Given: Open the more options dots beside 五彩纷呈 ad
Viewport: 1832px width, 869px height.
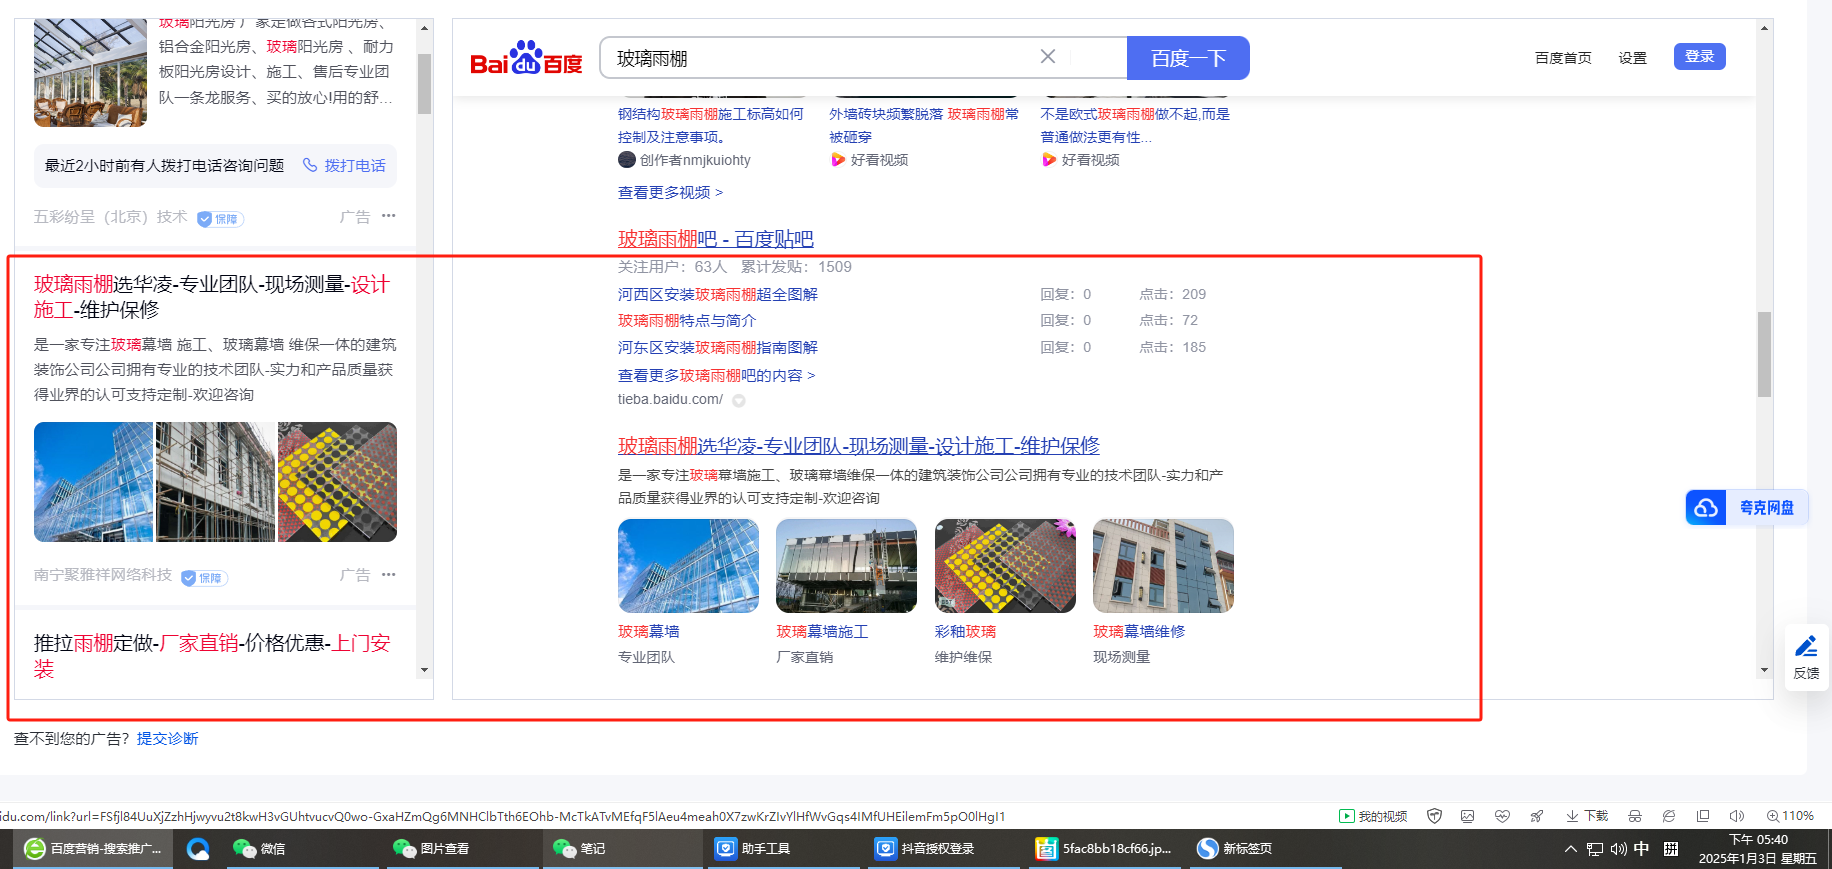Looking at the screenshot, I should click(x=389, y=216).
